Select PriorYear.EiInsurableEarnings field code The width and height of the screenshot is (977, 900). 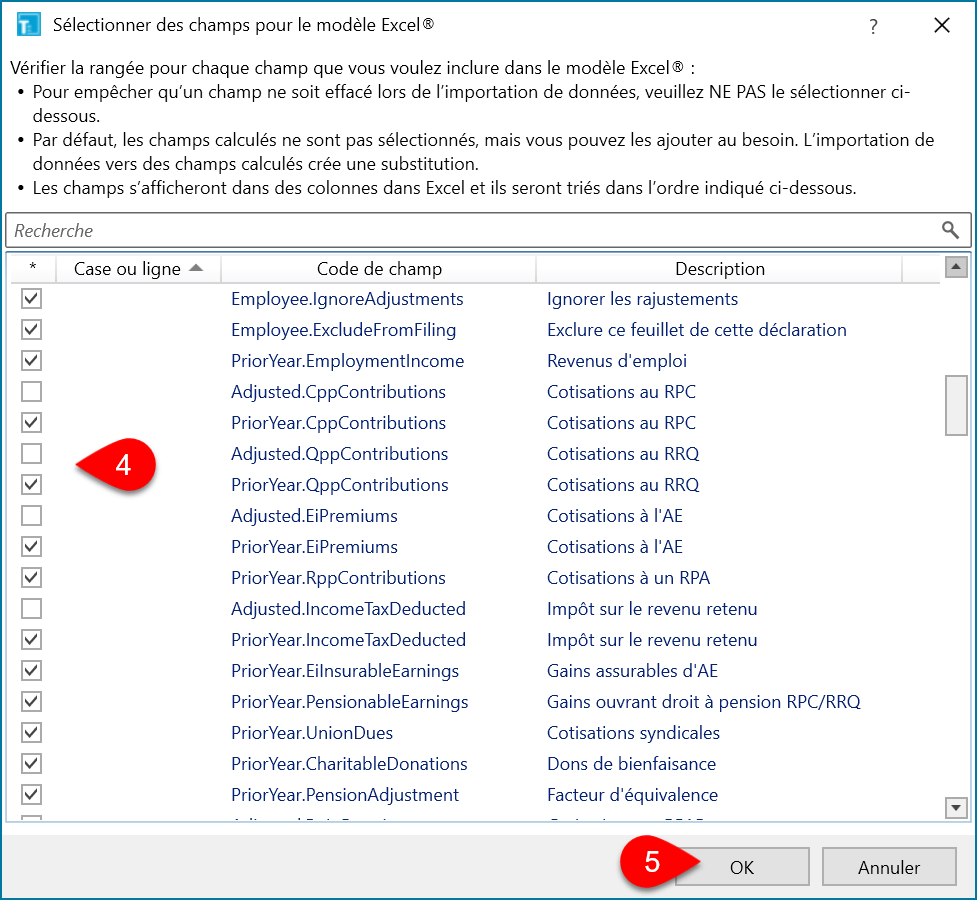345,671
